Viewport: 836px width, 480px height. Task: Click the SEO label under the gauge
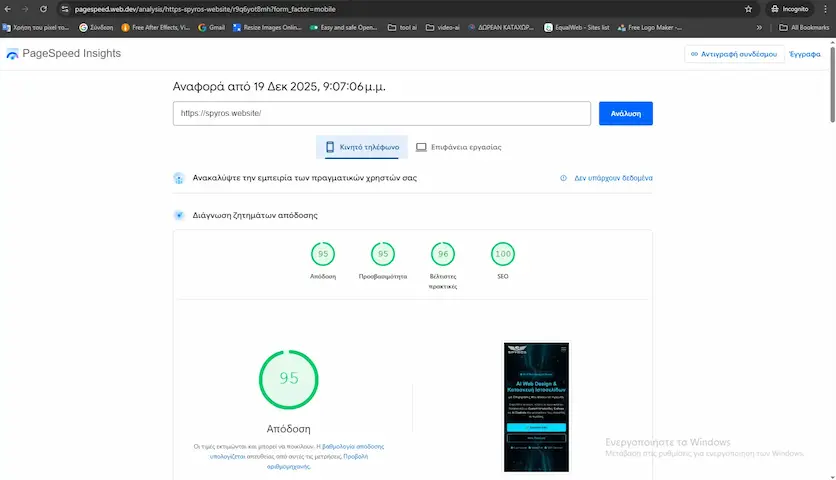pos(503,276)
